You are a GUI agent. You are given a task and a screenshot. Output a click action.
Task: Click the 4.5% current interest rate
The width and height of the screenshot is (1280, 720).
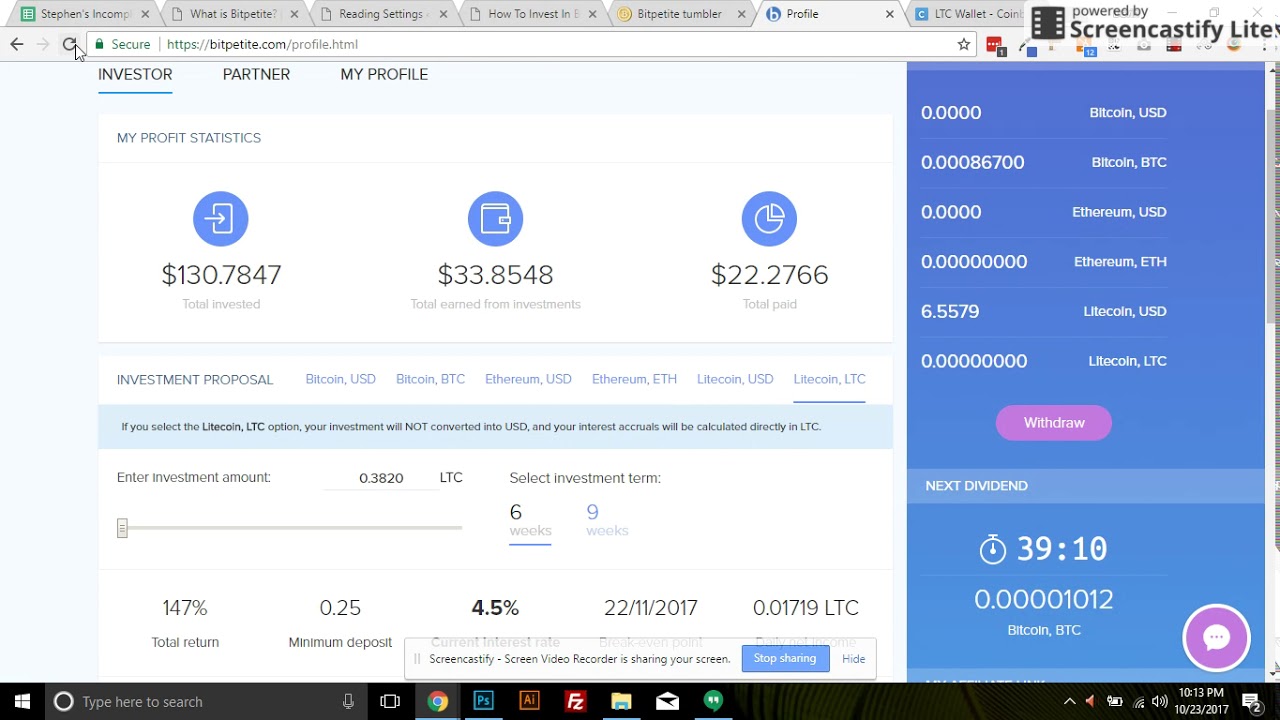coord(495,608)
